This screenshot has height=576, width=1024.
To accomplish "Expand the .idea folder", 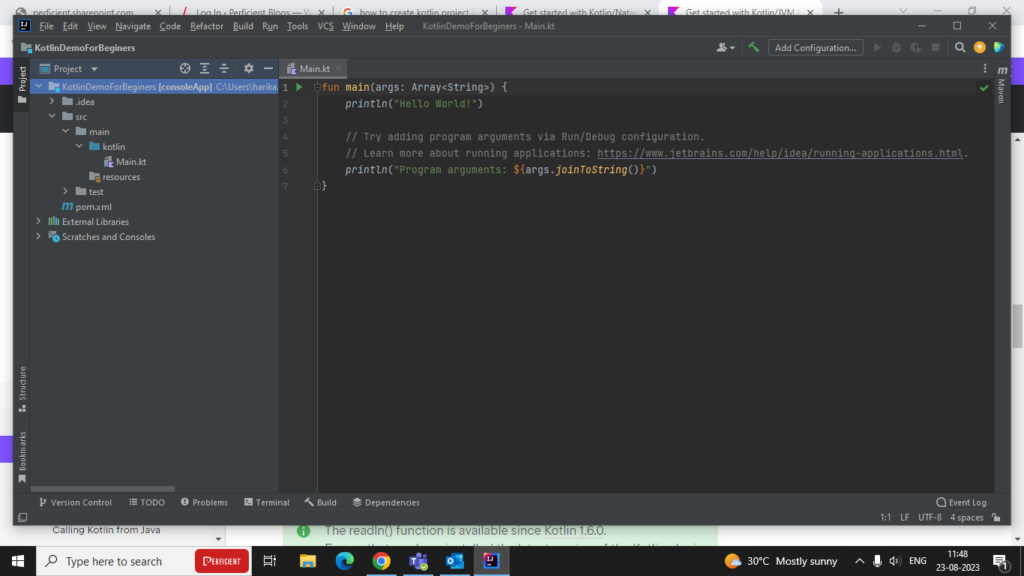I will pos(52,102).
